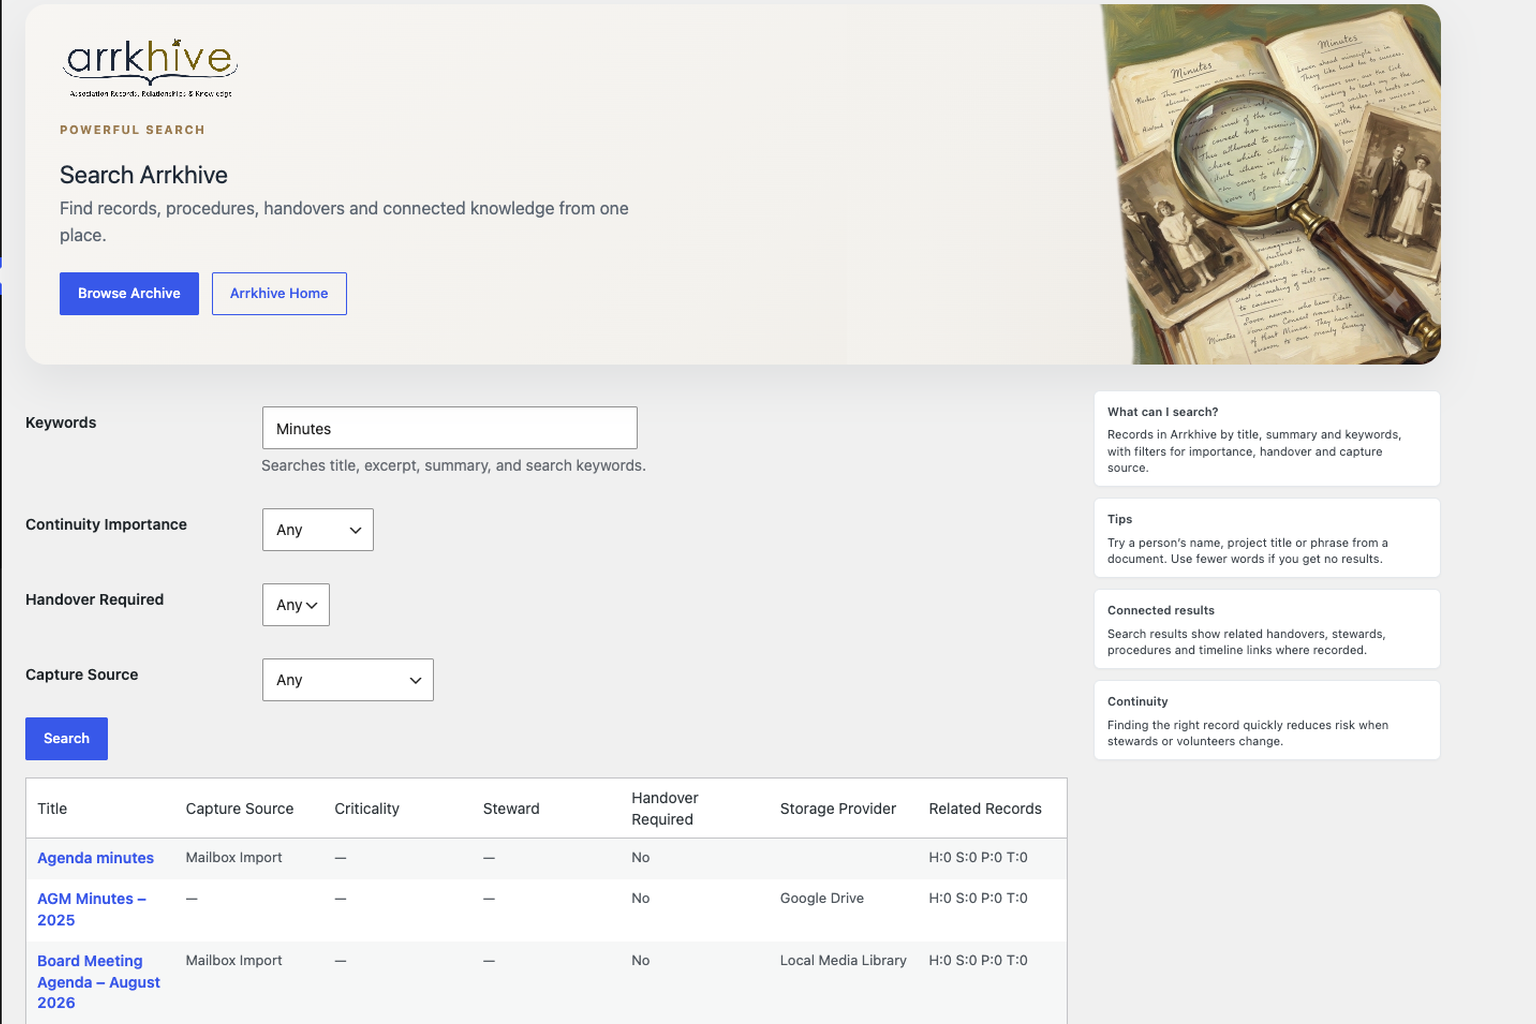Click the magnifying glass hero illustration
Screen dimensions: 1536x1024
click(x=1271, y=184)
